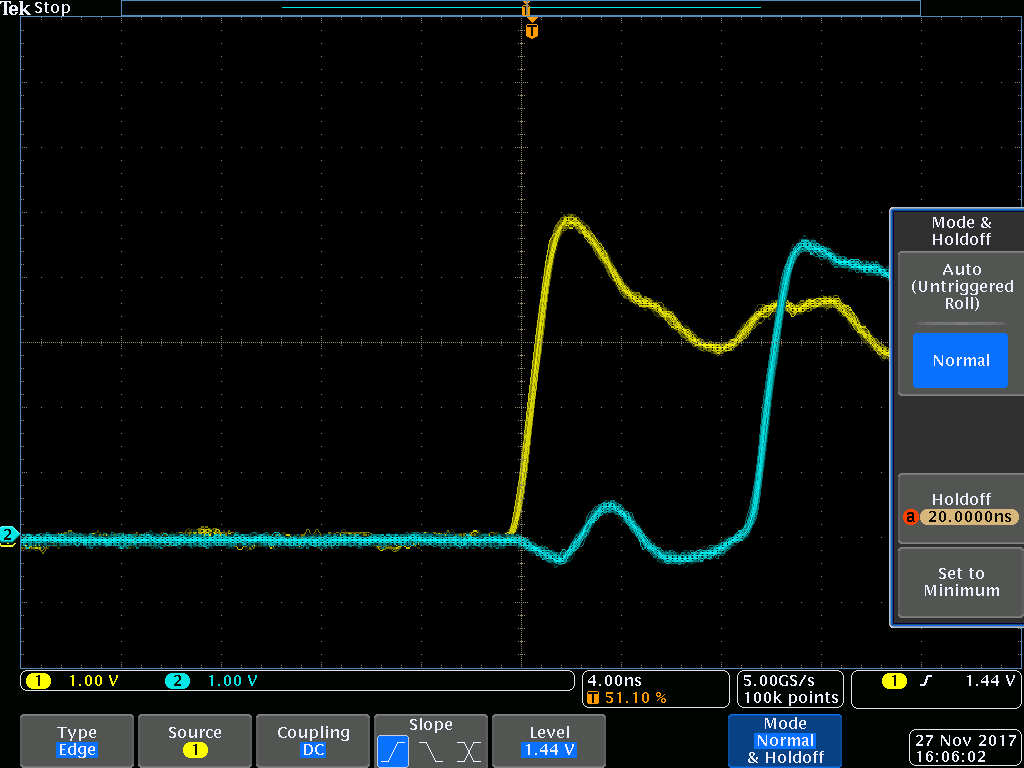Click the Stop acquisition status text
Image resolution: width=1024 pixels, height=768 pixels.
point(52,8)
